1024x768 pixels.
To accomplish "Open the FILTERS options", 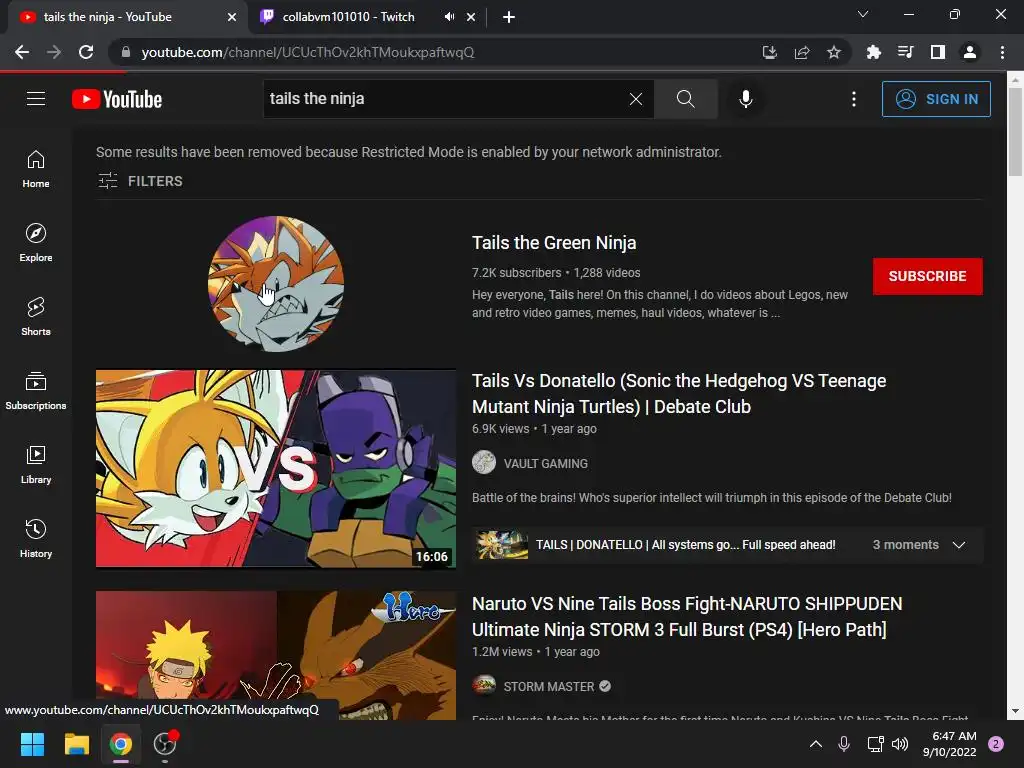I will 140,181.
